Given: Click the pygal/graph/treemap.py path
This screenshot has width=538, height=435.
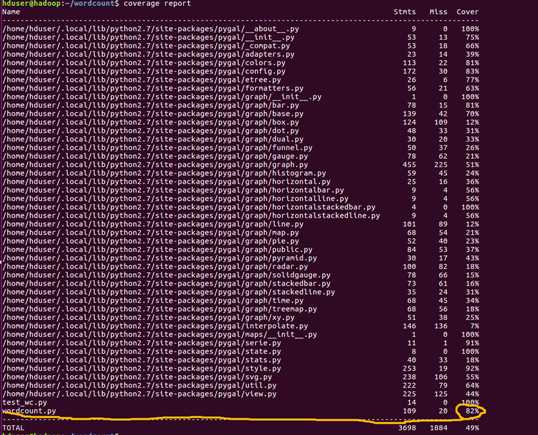Looking at the screenshot, I should 160,309.
